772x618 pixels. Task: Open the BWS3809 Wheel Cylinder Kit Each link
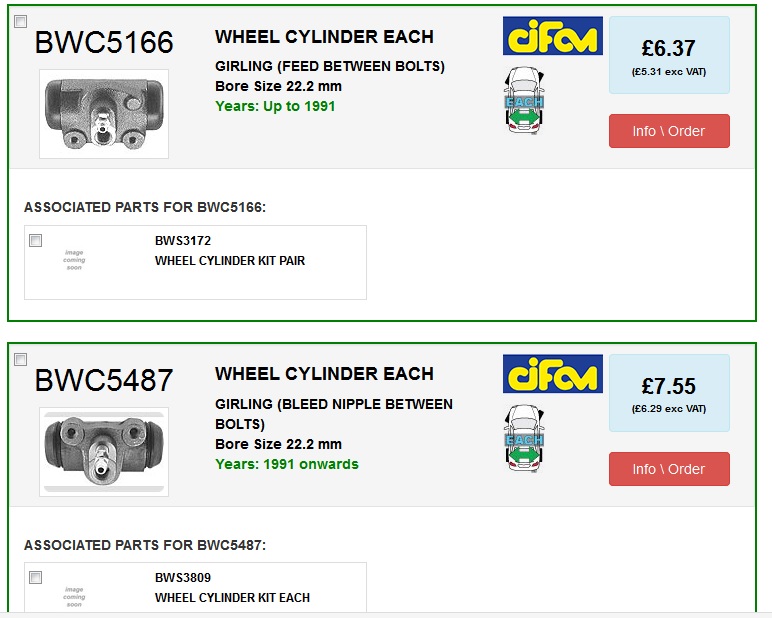click(x=232, y=597)
